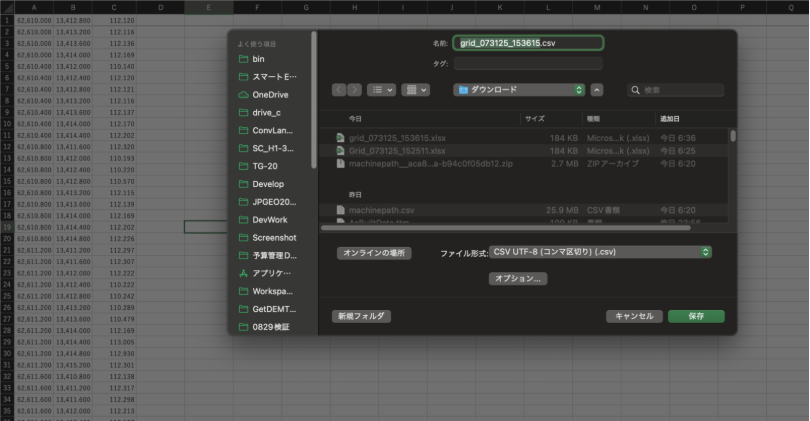Collapse the dialog with the chevron button
Screen dimensions: 810x421
[597, 90]
